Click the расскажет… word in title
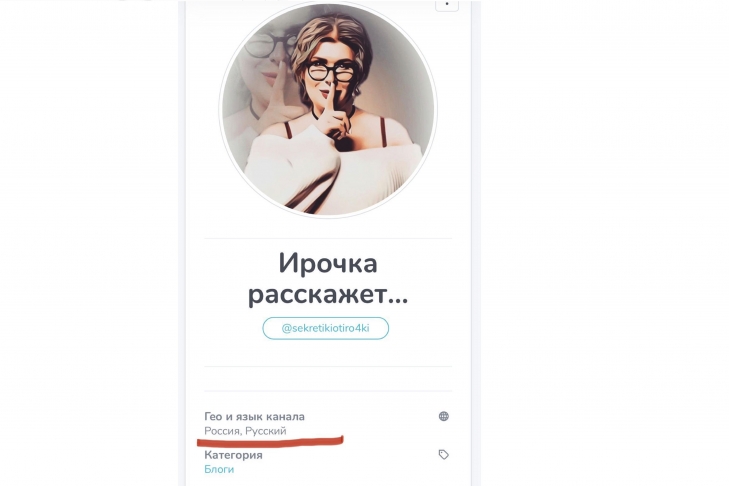The height and width of the screenshot is (486, 729). pos(328,294)
